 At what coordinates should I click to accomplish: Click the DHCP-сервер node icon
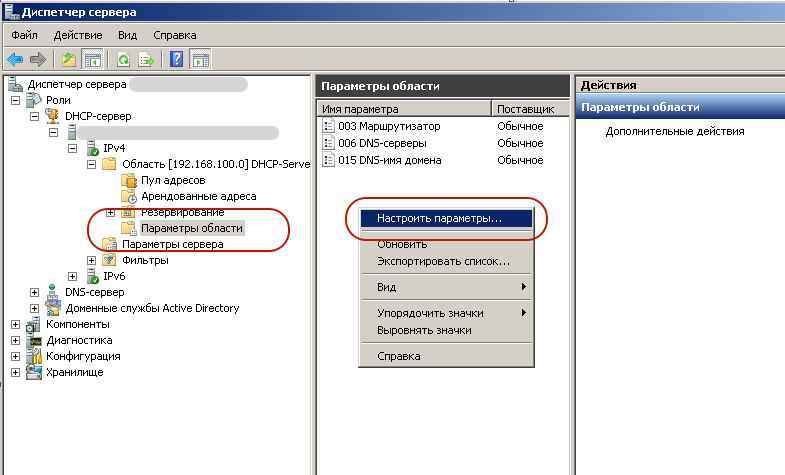click(52, 116)
